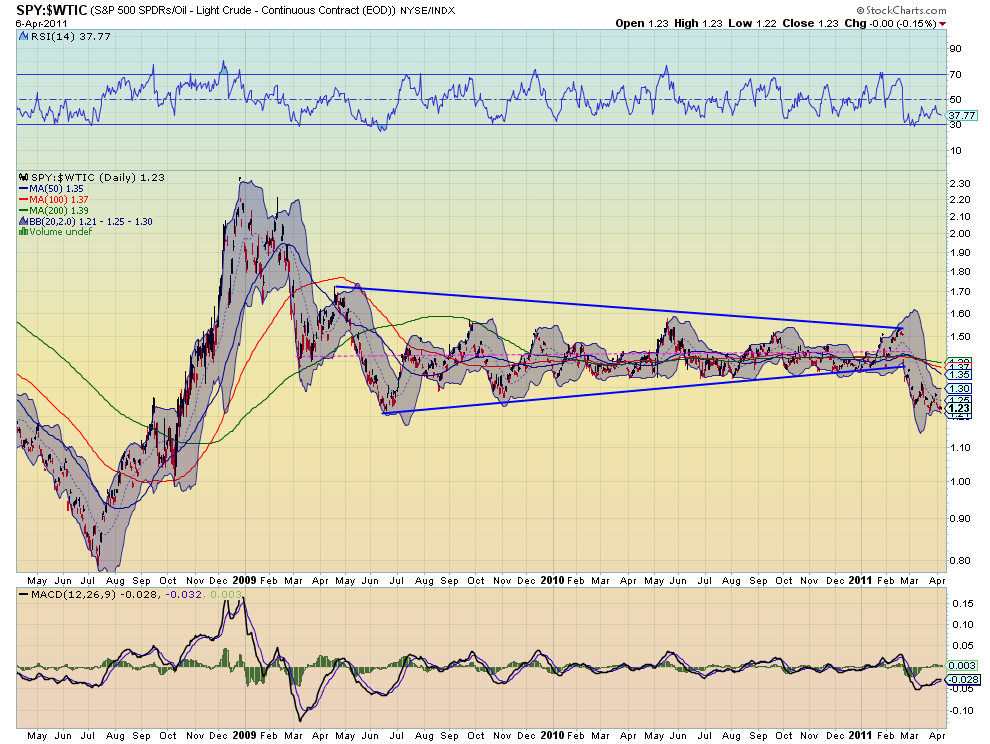The image size is (990, 744).
Task: Click the 1.35 MA(50) price tag
Action: [x=958, y=375]
